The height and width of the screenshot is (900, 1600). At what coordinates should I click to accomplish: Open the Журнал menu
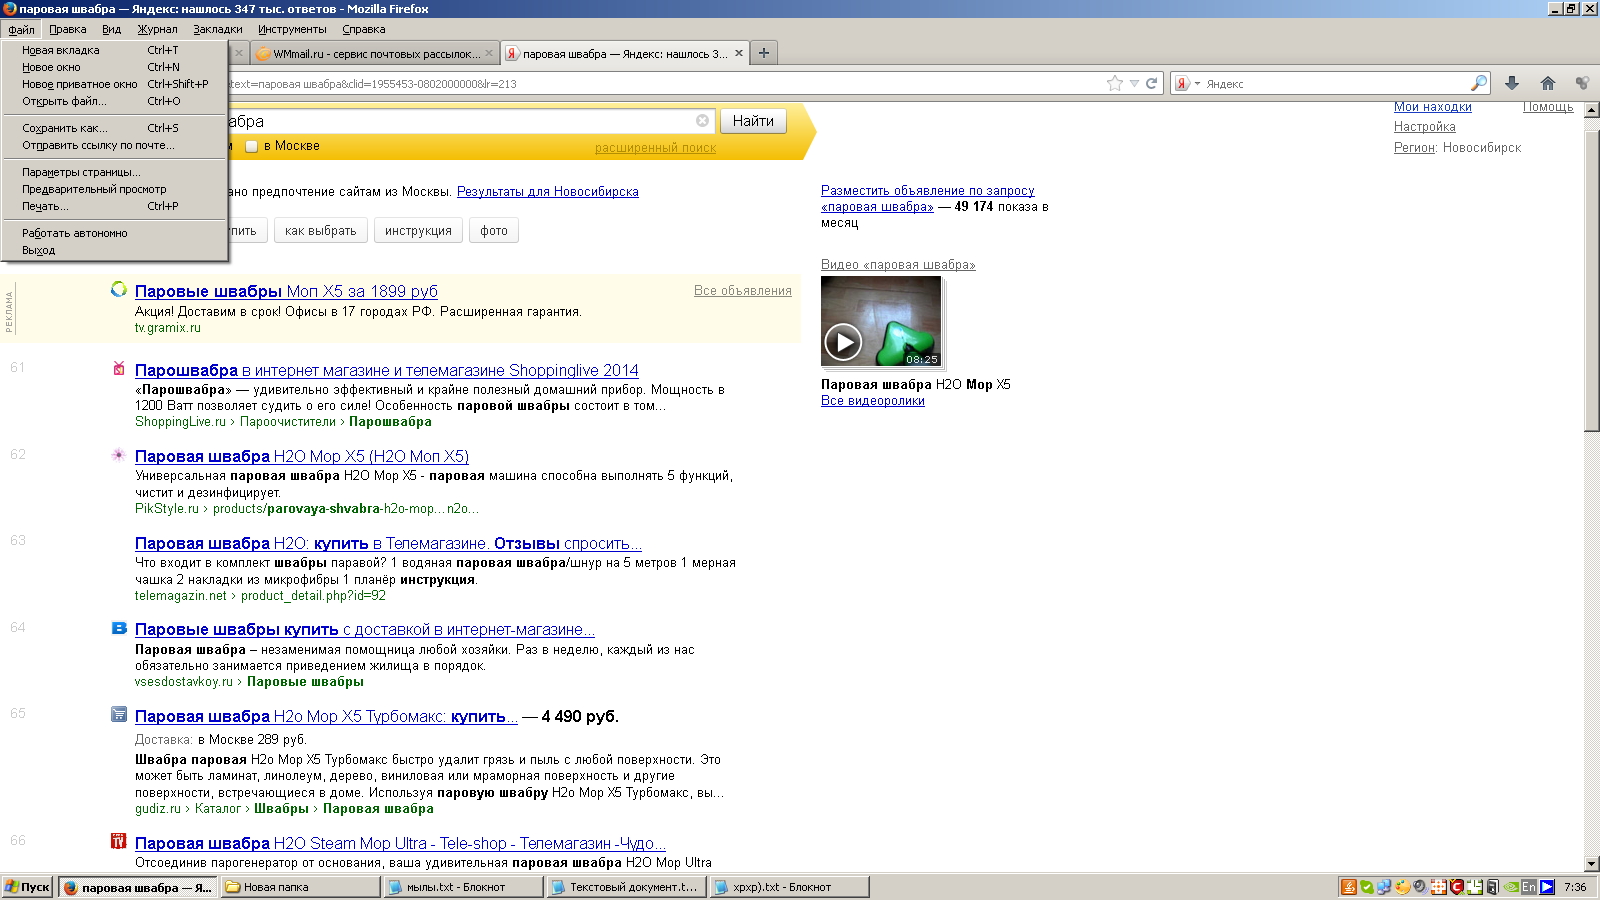click(x=157, y=29)
